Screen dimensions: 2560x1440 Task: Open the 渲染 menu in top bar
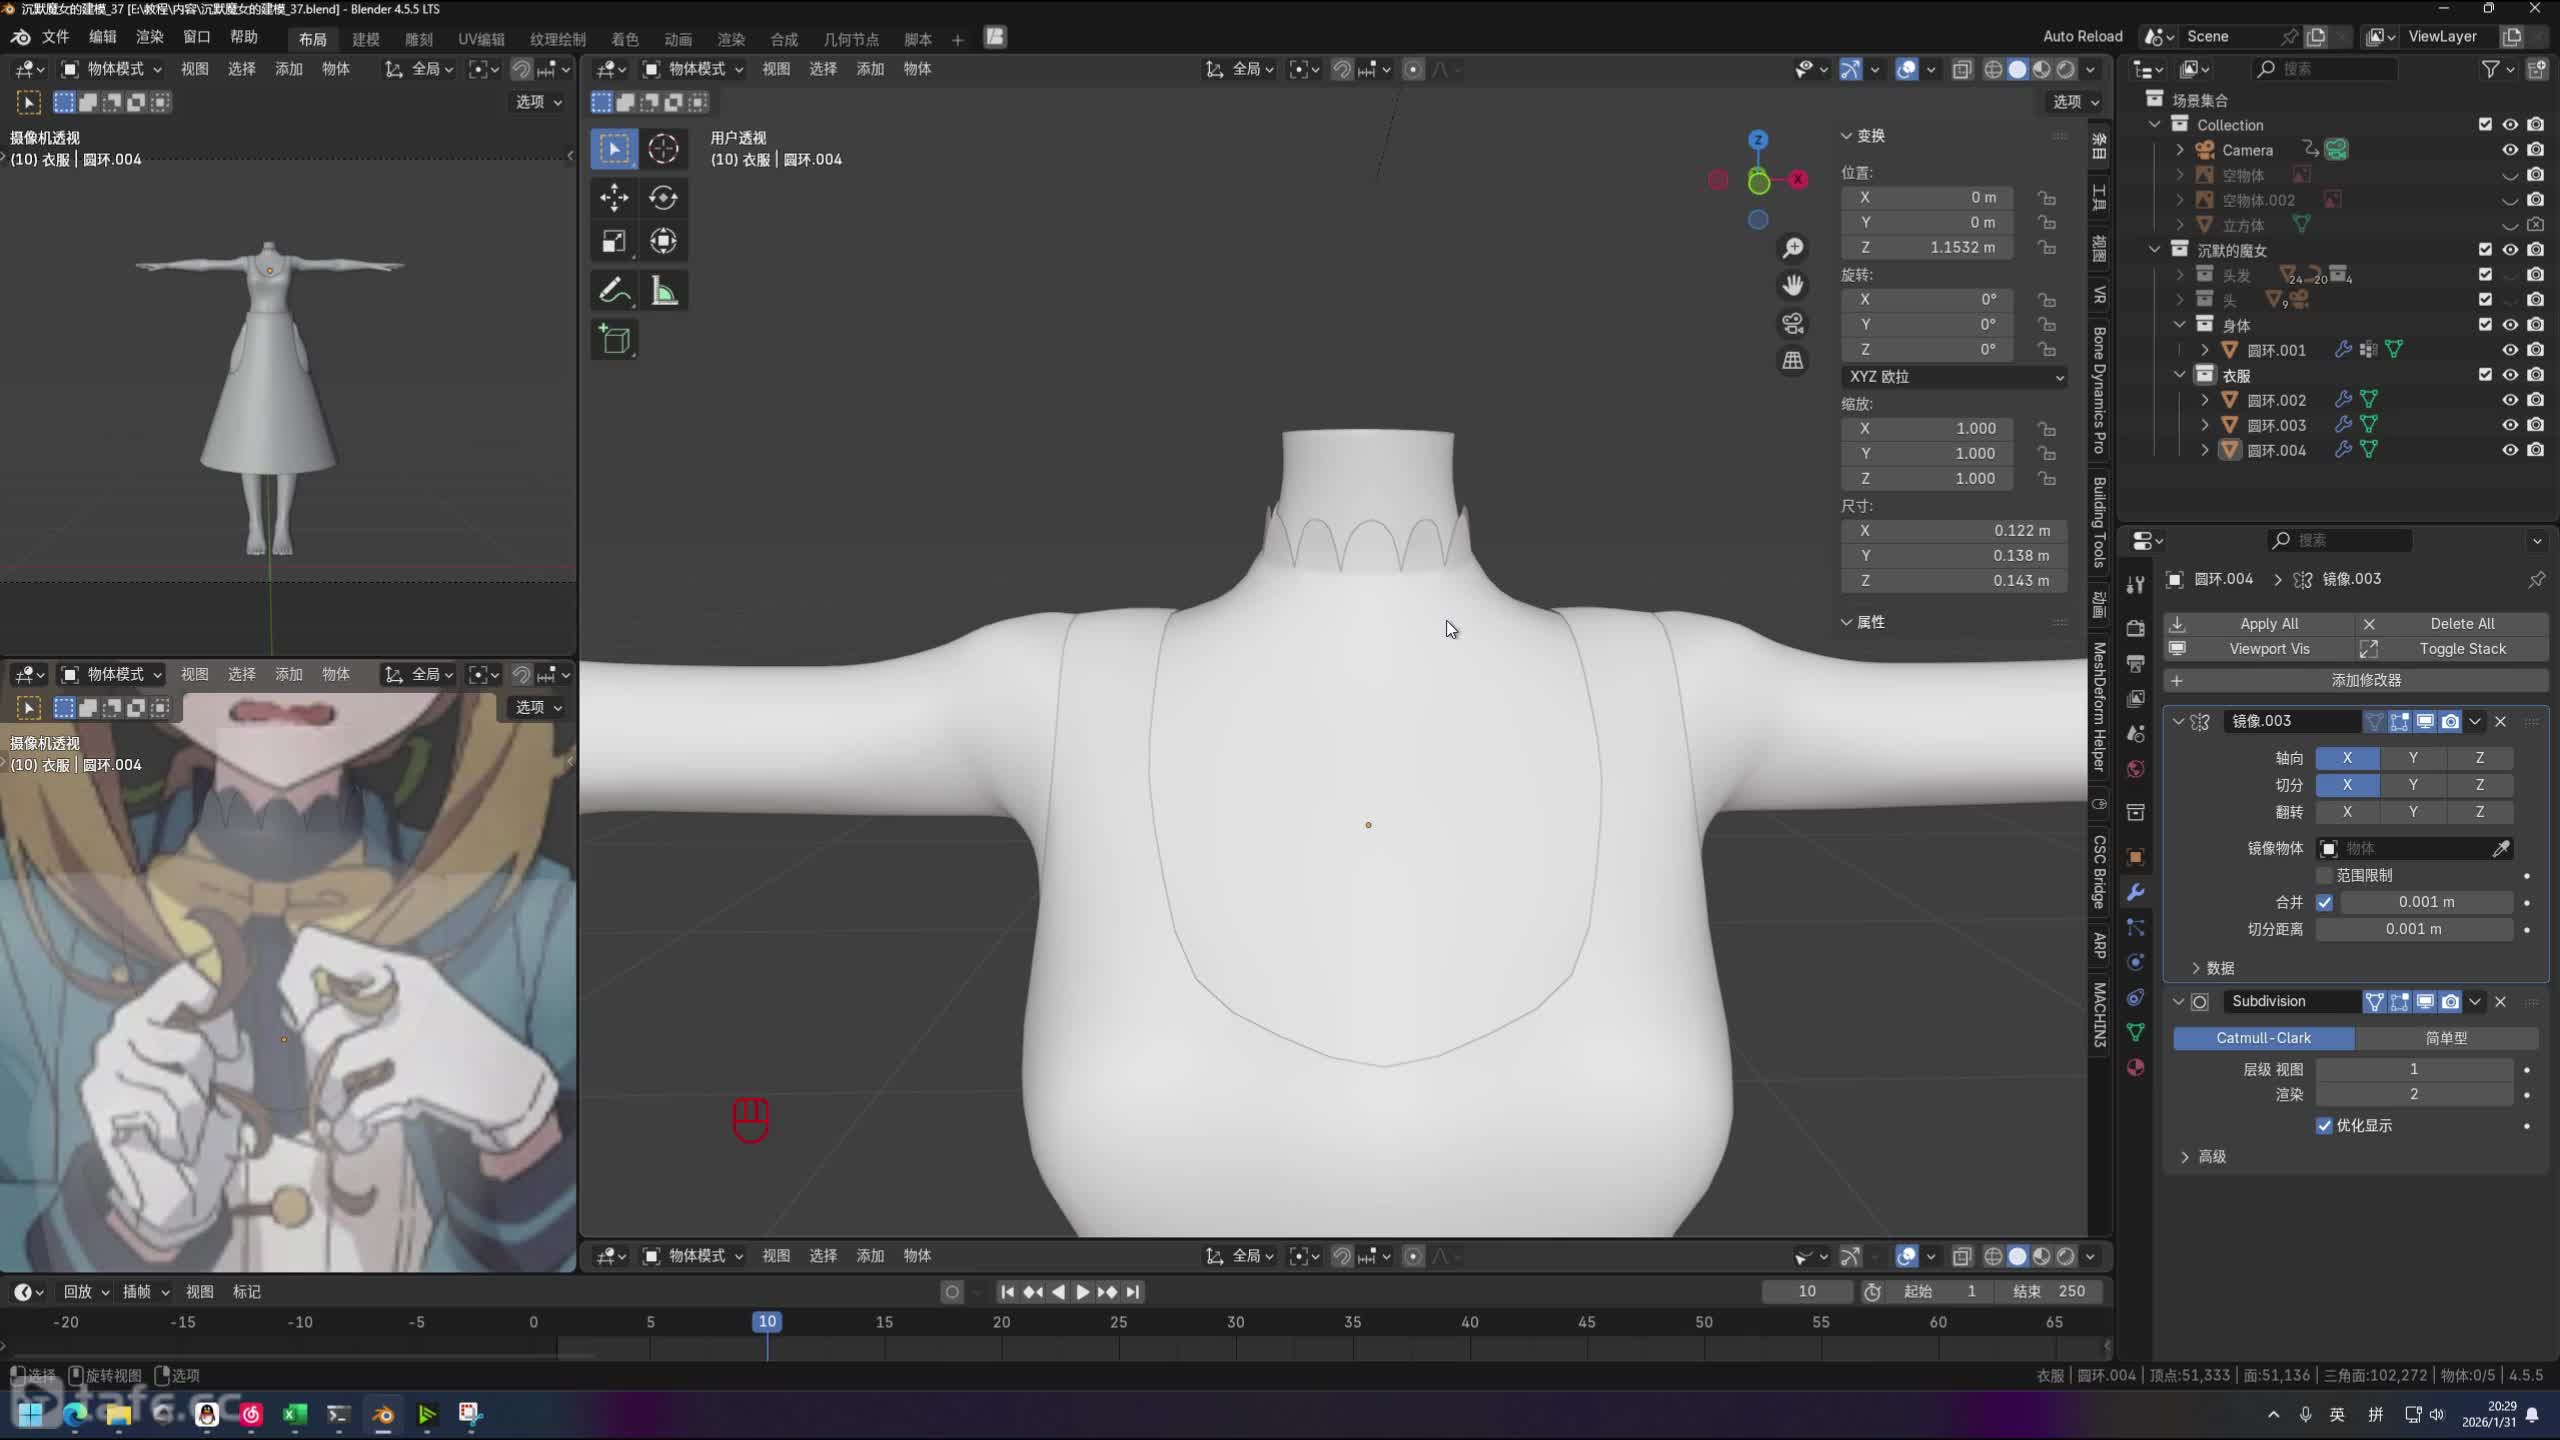(149, 37)
